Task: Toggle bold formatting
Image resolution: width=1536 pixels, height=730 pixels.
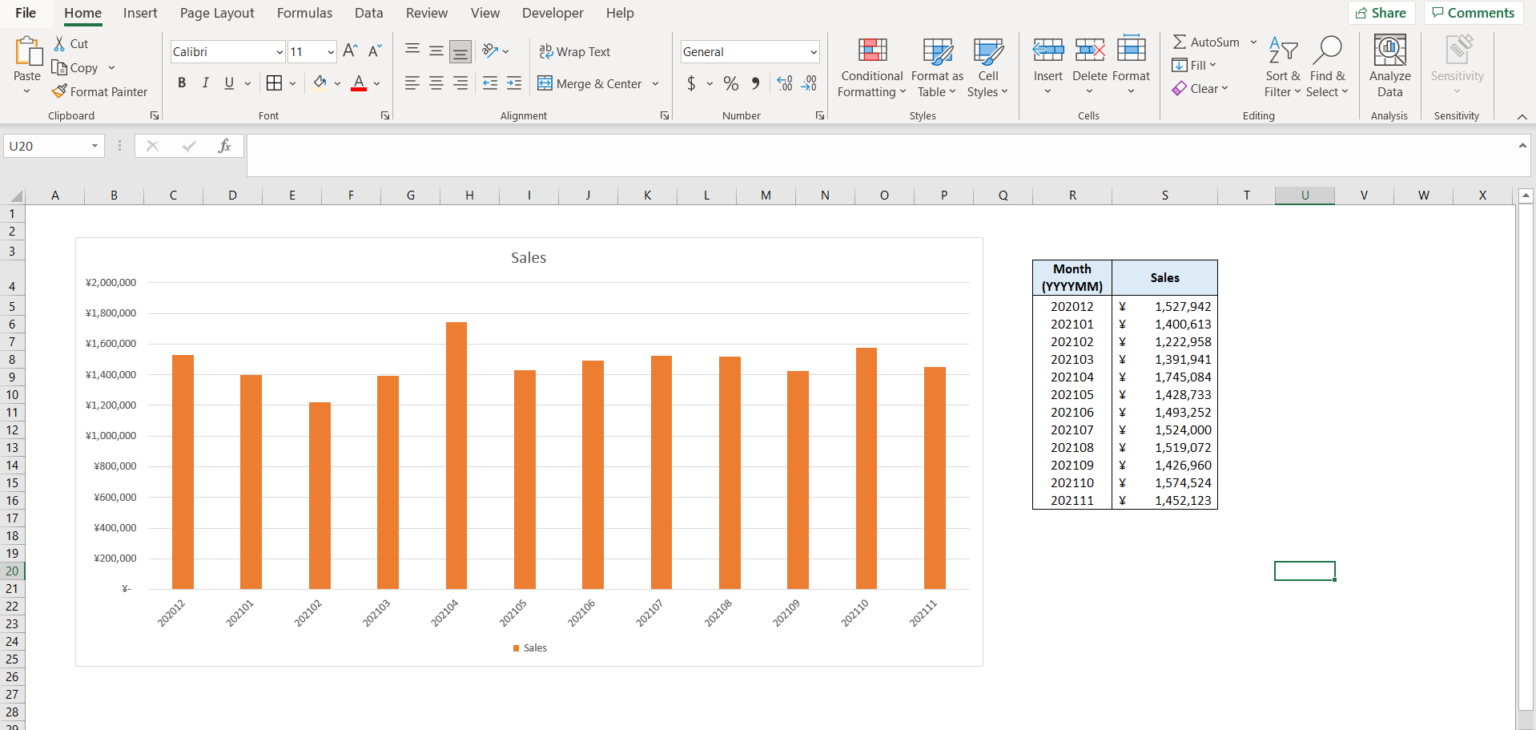Action: point(181,83)
